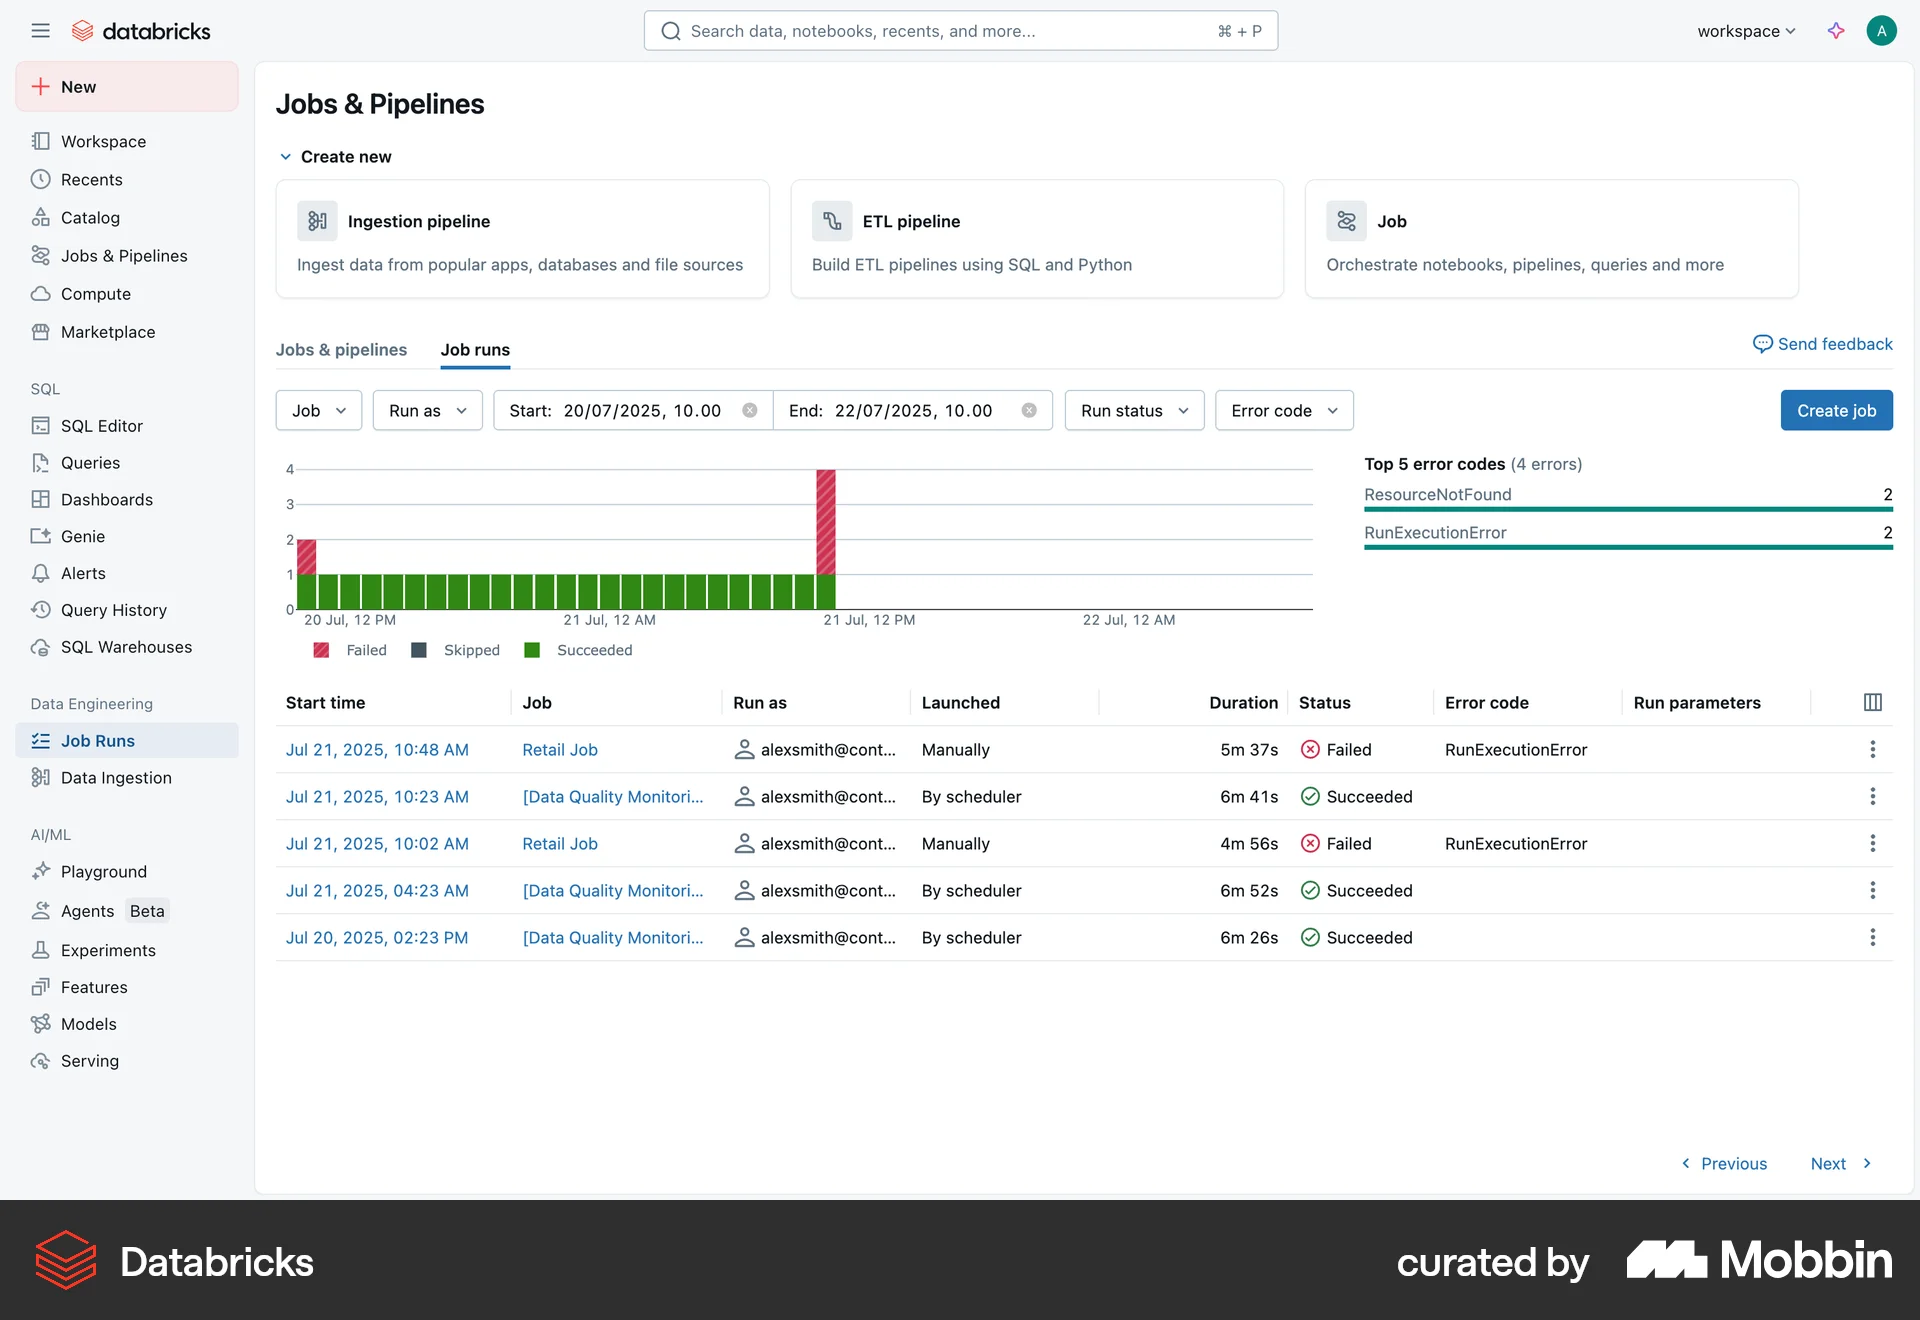Open the Retail Job link

pyautogui.click(x=559, y=749)
